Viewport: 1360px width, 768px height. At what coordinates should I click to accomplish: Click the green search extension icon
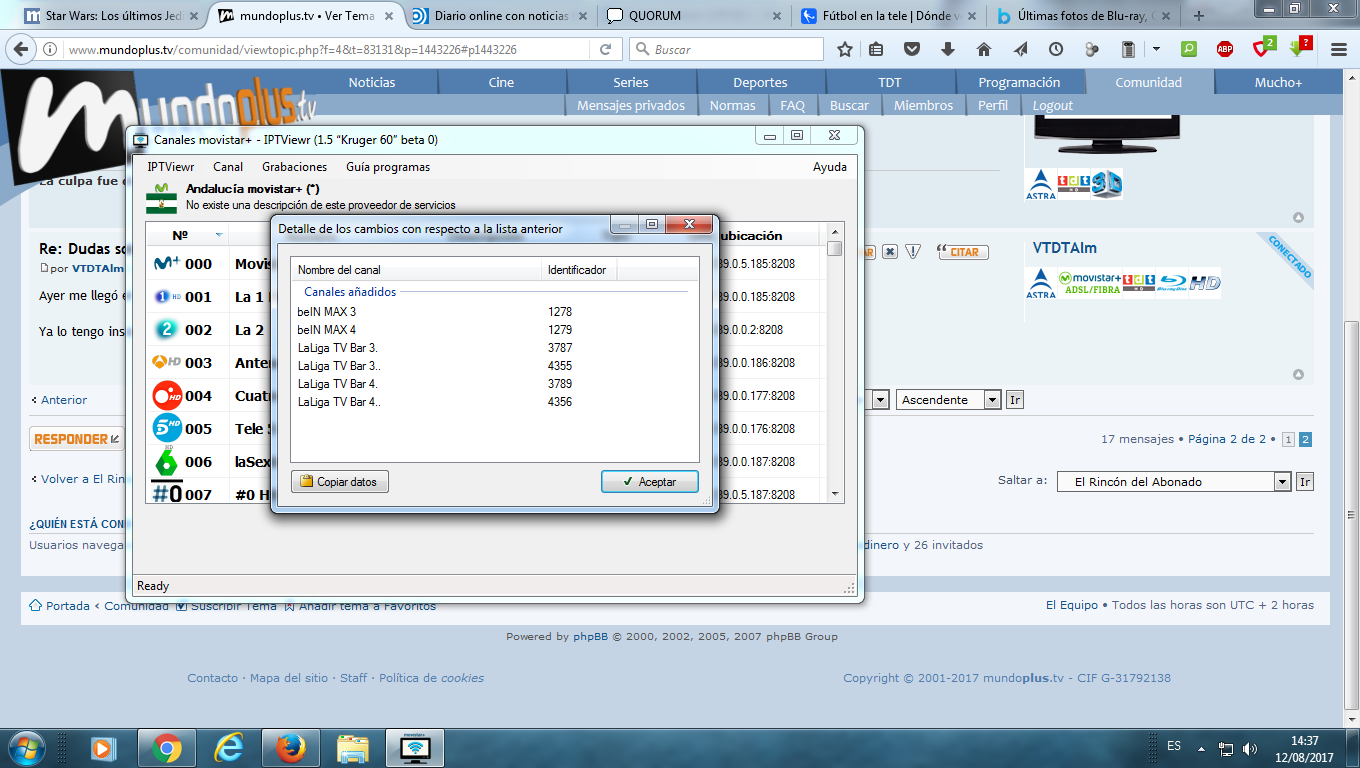pyautogui.click(x=1189, y=49)
